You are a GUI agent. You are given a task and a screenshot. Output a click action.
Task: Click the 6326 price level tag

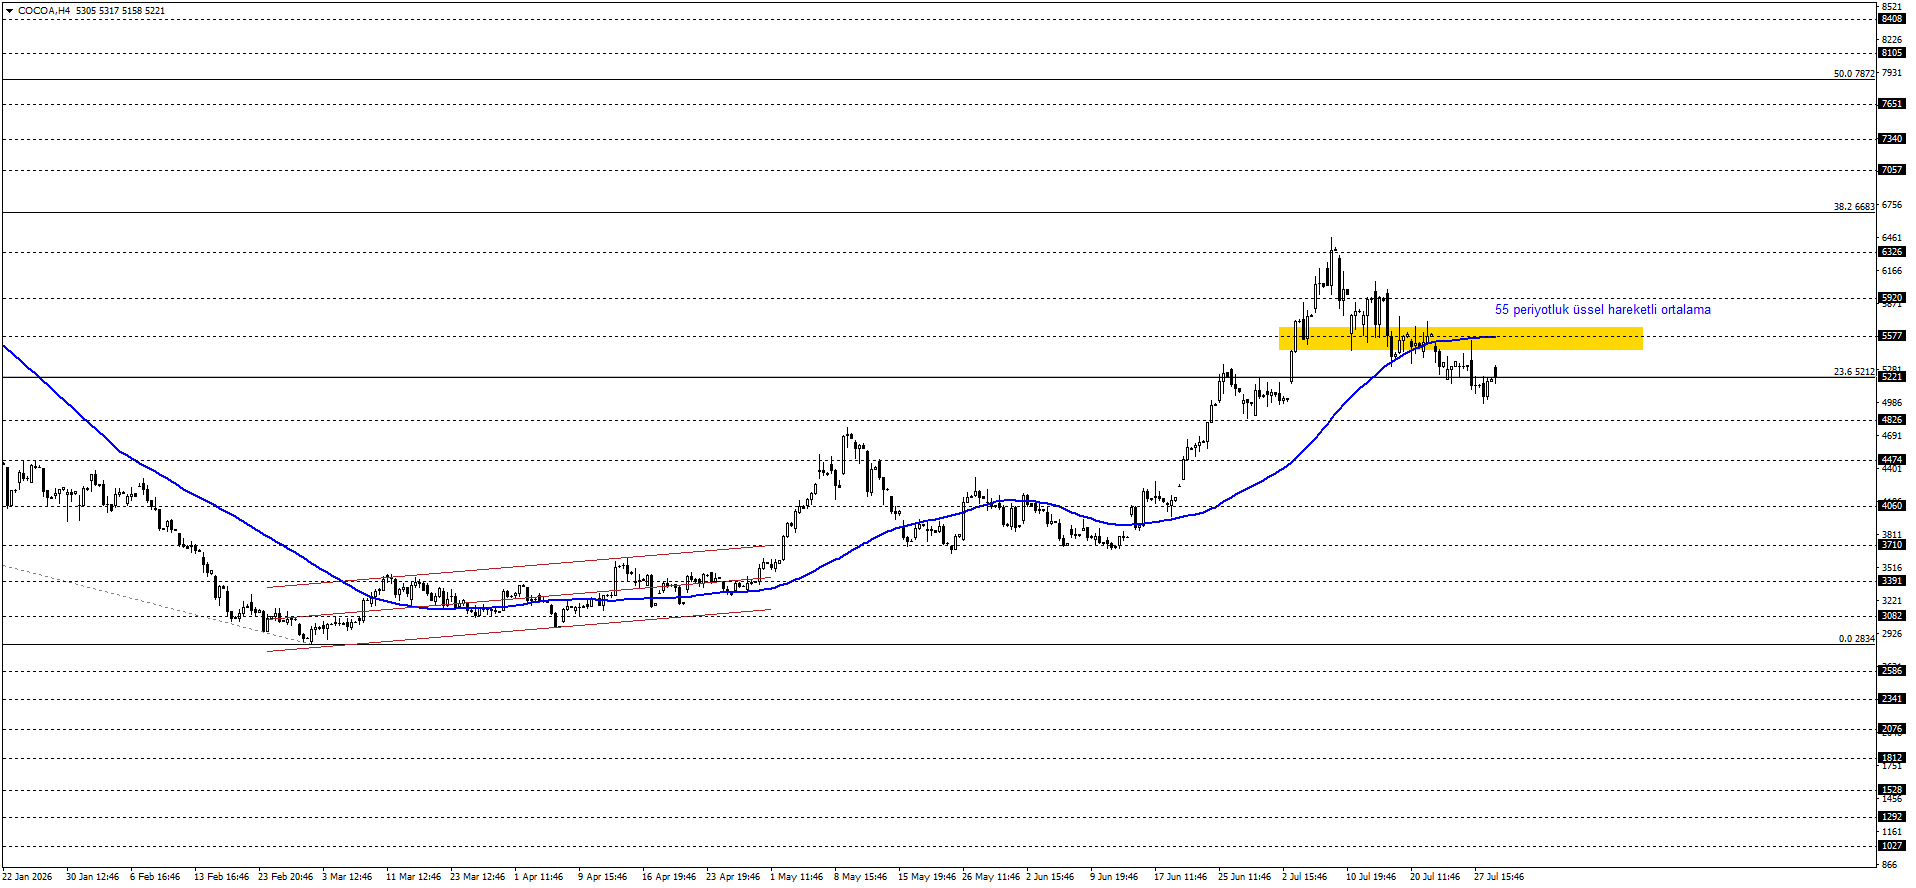click(1892, 252)
